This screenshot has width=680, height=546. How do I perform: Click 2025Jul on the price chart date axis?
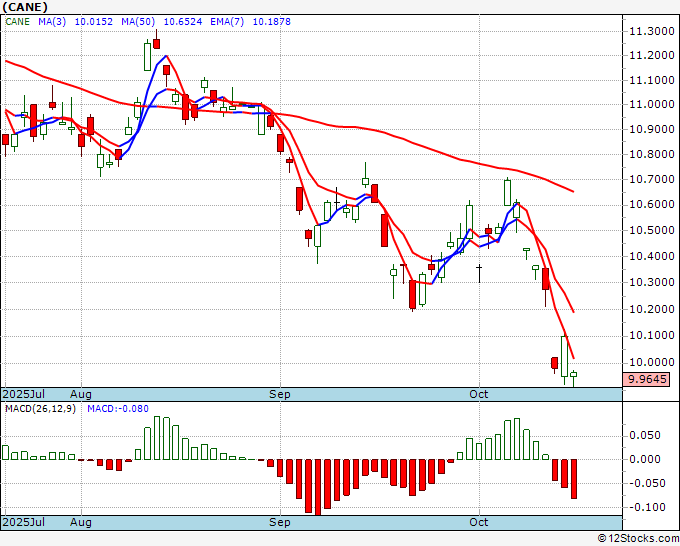pyautogui.click(x=23, y=394)
